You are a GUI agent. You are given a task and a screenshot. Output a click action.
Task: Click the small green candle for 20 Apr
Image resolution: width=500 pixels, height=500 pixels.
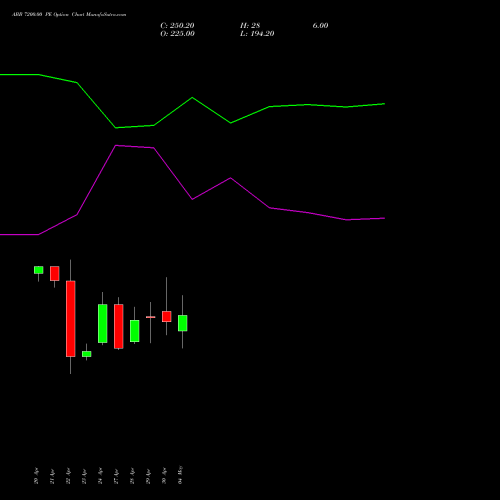(x=39, y=270)
